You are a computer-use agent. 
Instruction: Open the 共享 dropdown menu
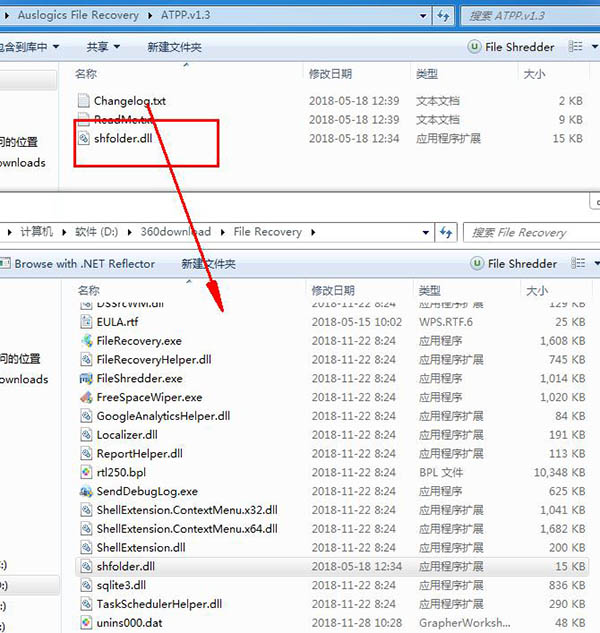tap(103, 47)
